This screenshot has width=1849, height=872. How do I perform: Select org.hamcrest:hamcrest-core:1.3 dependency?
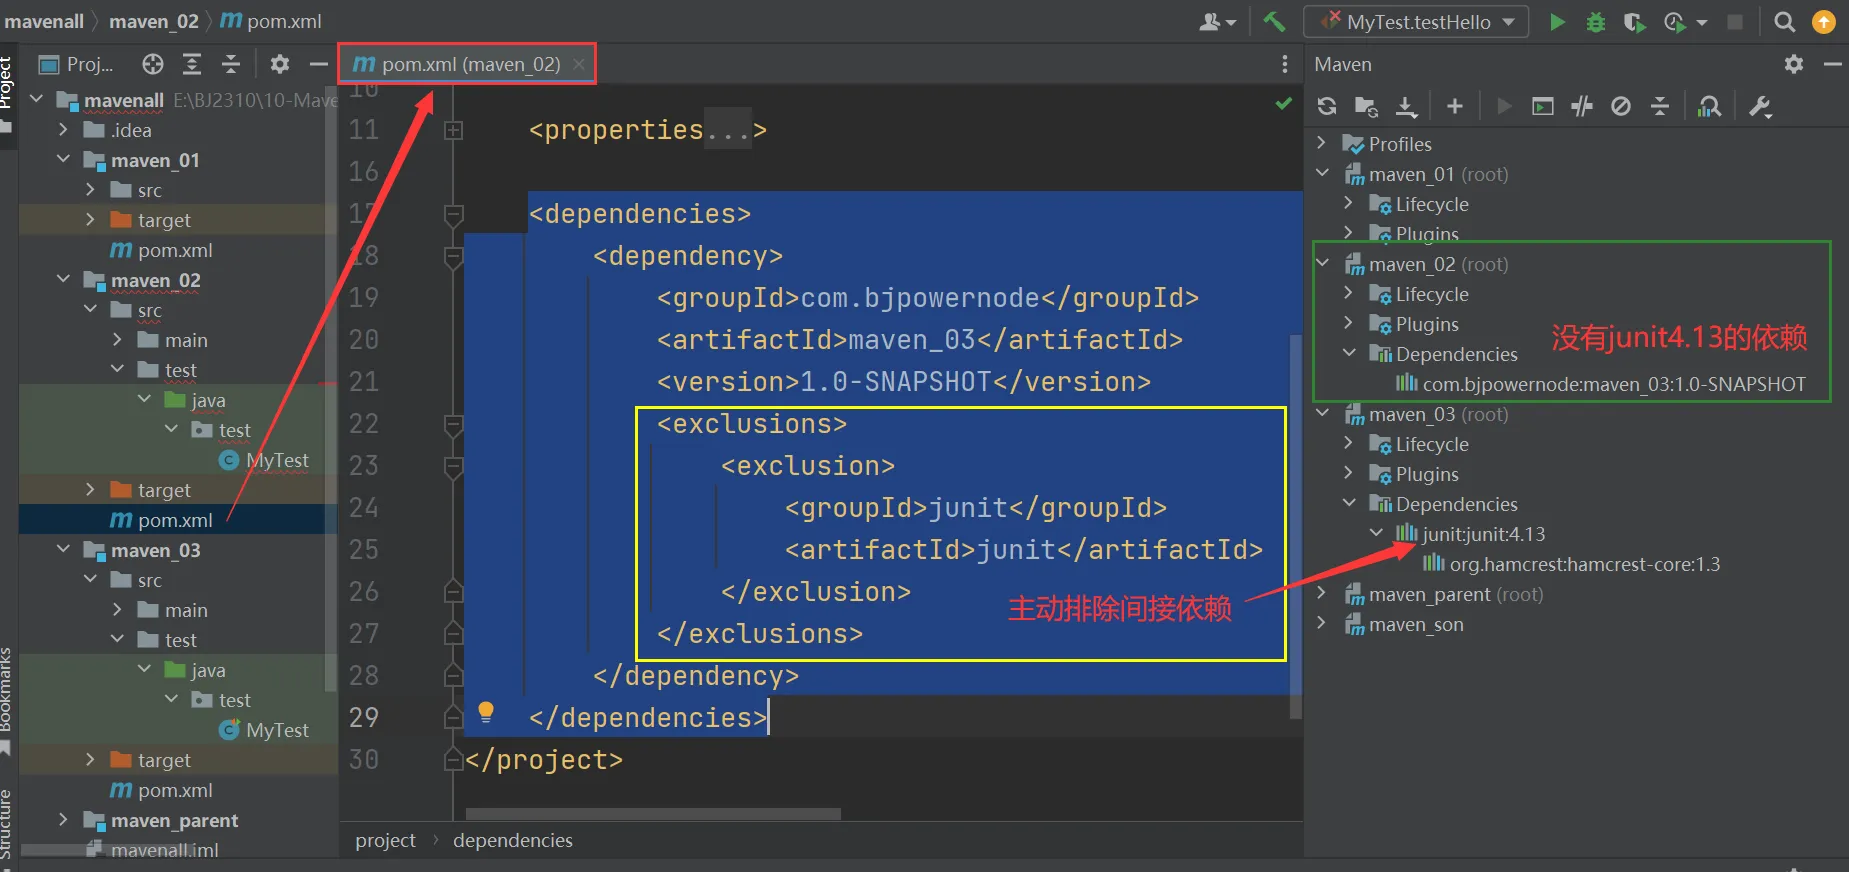coord(1584,564)
